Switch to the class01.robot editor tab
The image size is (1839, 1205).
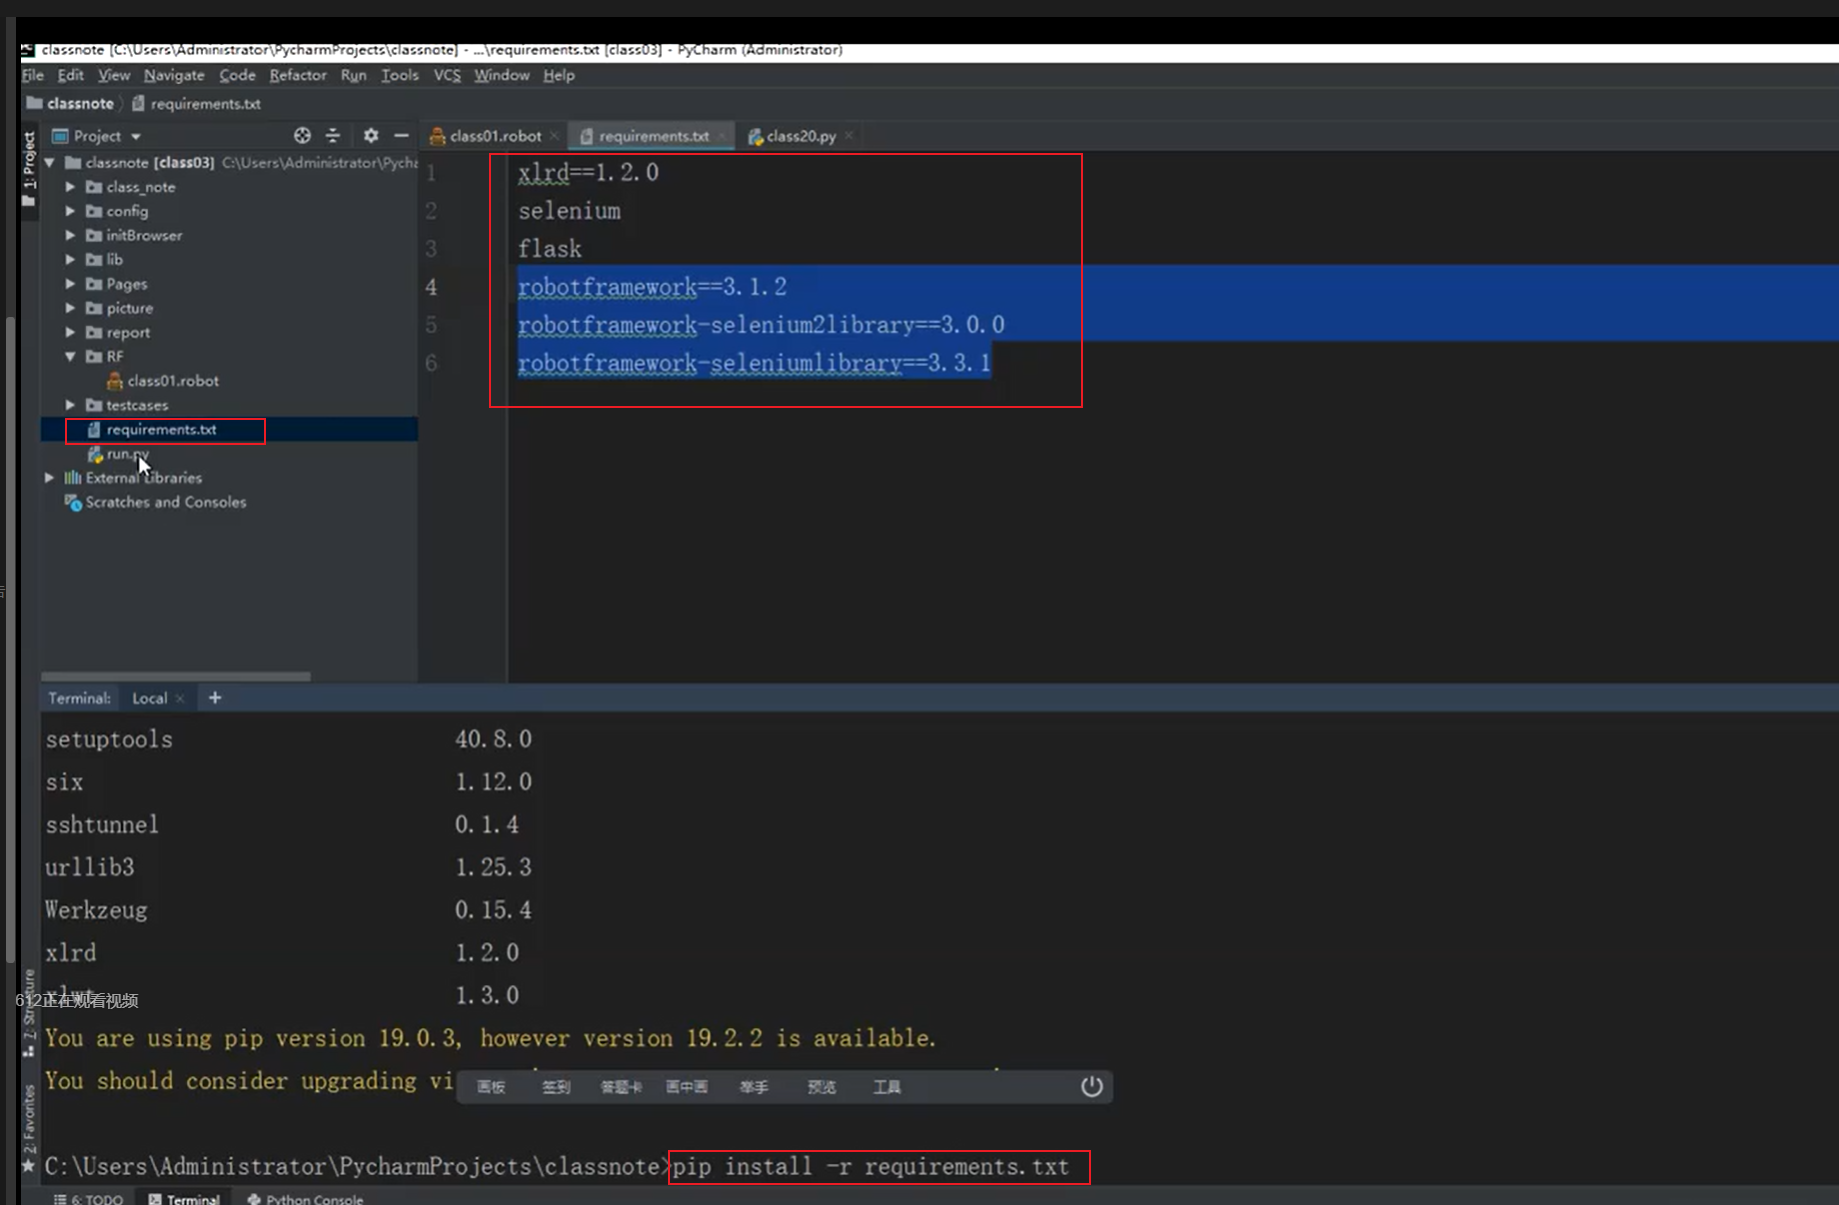(x=495, y=136)
